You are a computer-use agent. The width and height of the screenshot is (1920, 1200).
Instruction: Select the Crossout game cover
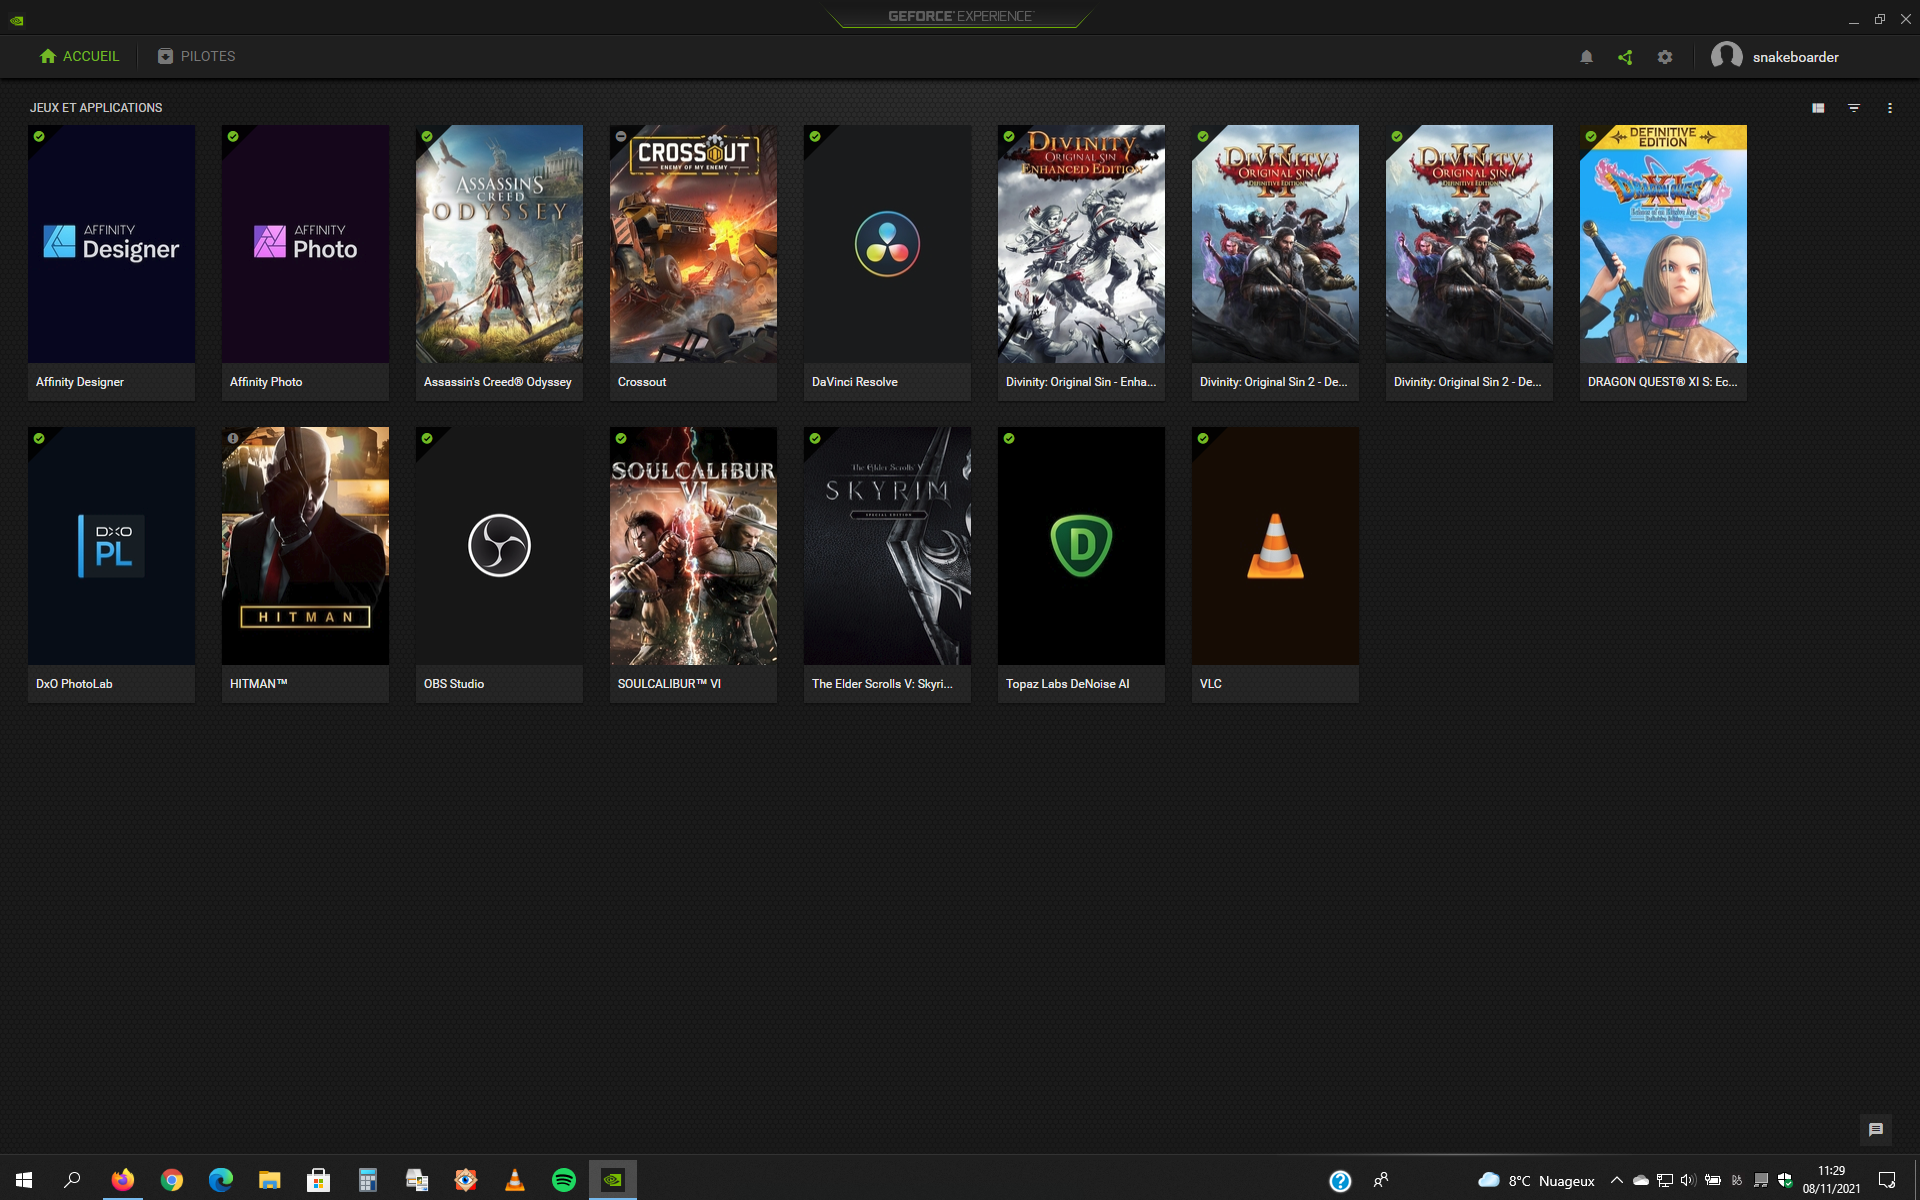click(x=693, y=244)
